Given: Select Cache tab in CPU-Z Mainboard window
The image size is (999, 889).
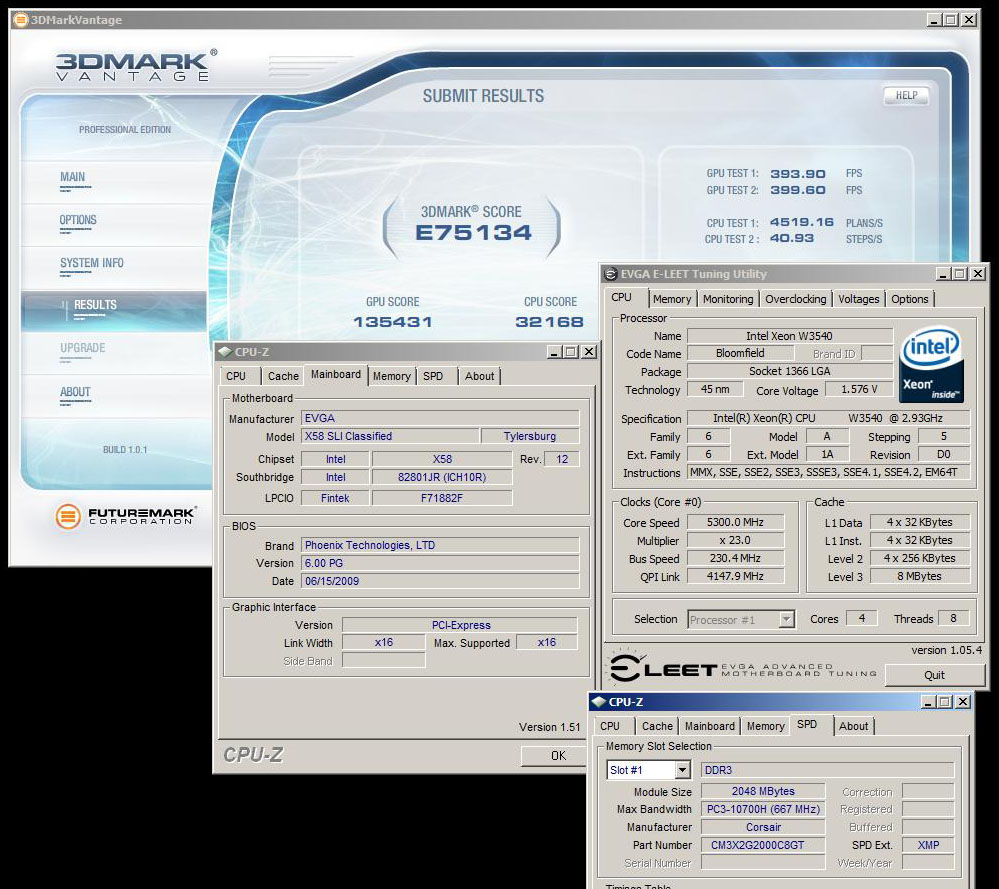Looking at the screenshot, I should tap(283, 376).
